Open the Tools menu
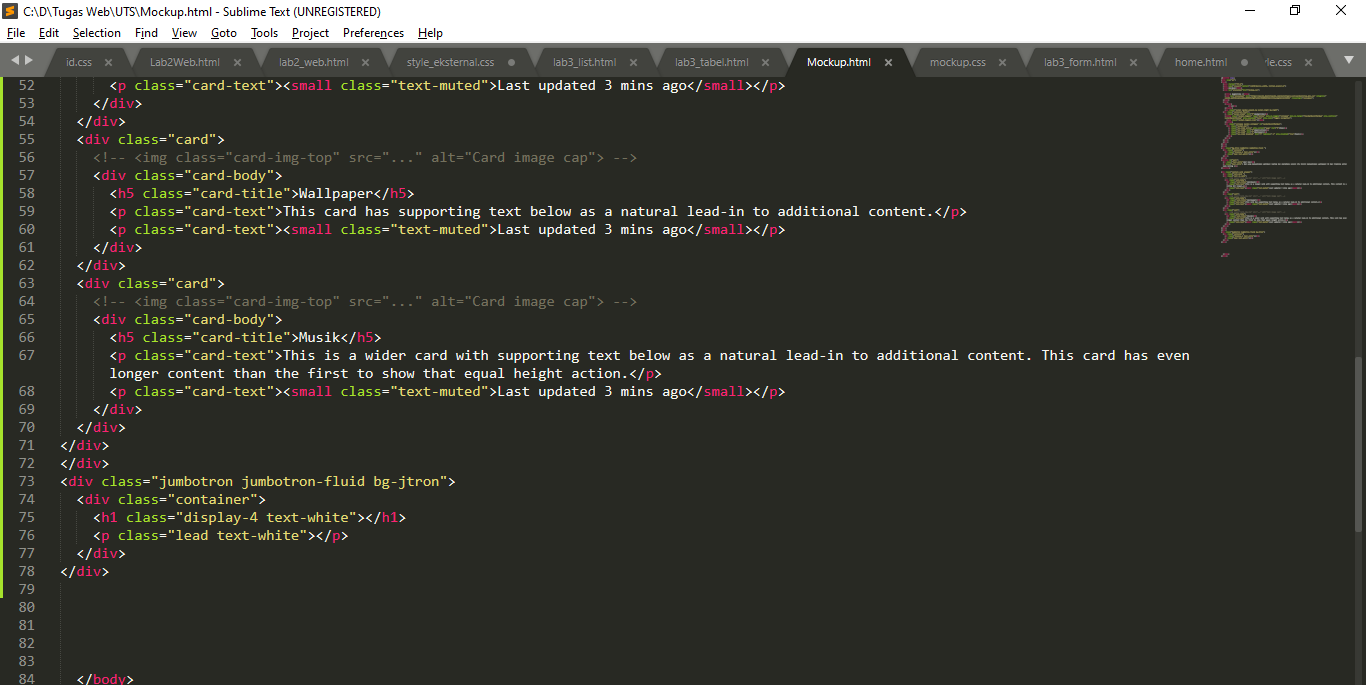The height and width of the screenshot is (685, 1366). click(x=264, y=33)
